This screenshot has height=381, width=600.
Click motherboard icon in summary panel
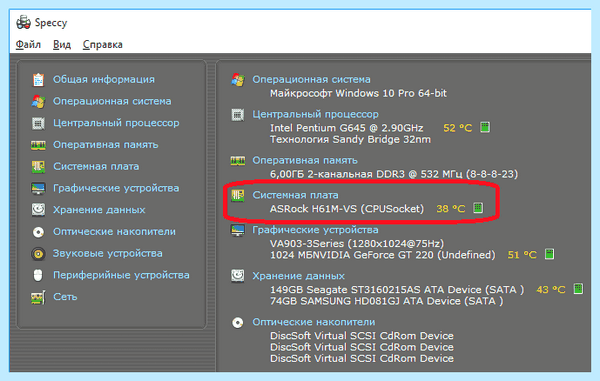click(238, 195)
